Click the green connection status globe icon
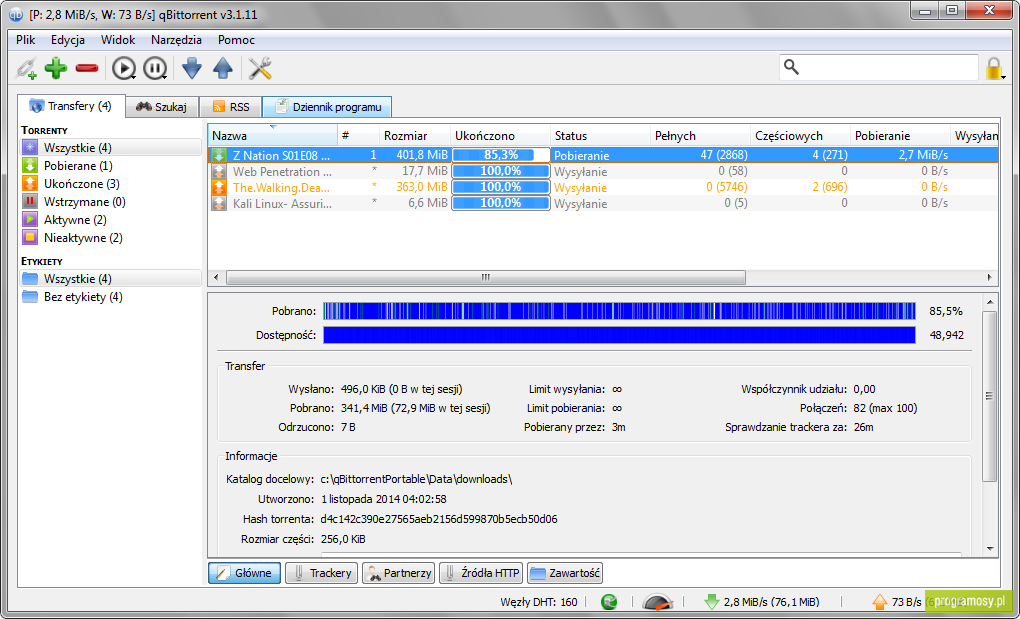 pyautogui.click(x=609, y=602)
